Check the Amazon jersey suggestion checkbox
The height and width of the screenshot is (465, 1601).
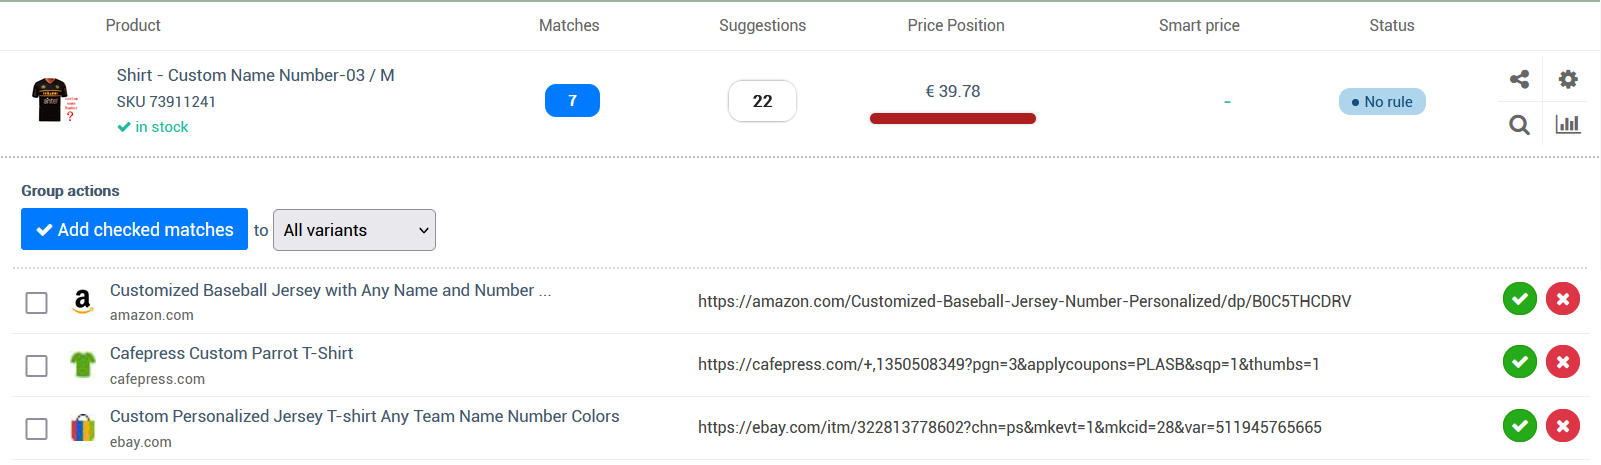tap(37, 303)
